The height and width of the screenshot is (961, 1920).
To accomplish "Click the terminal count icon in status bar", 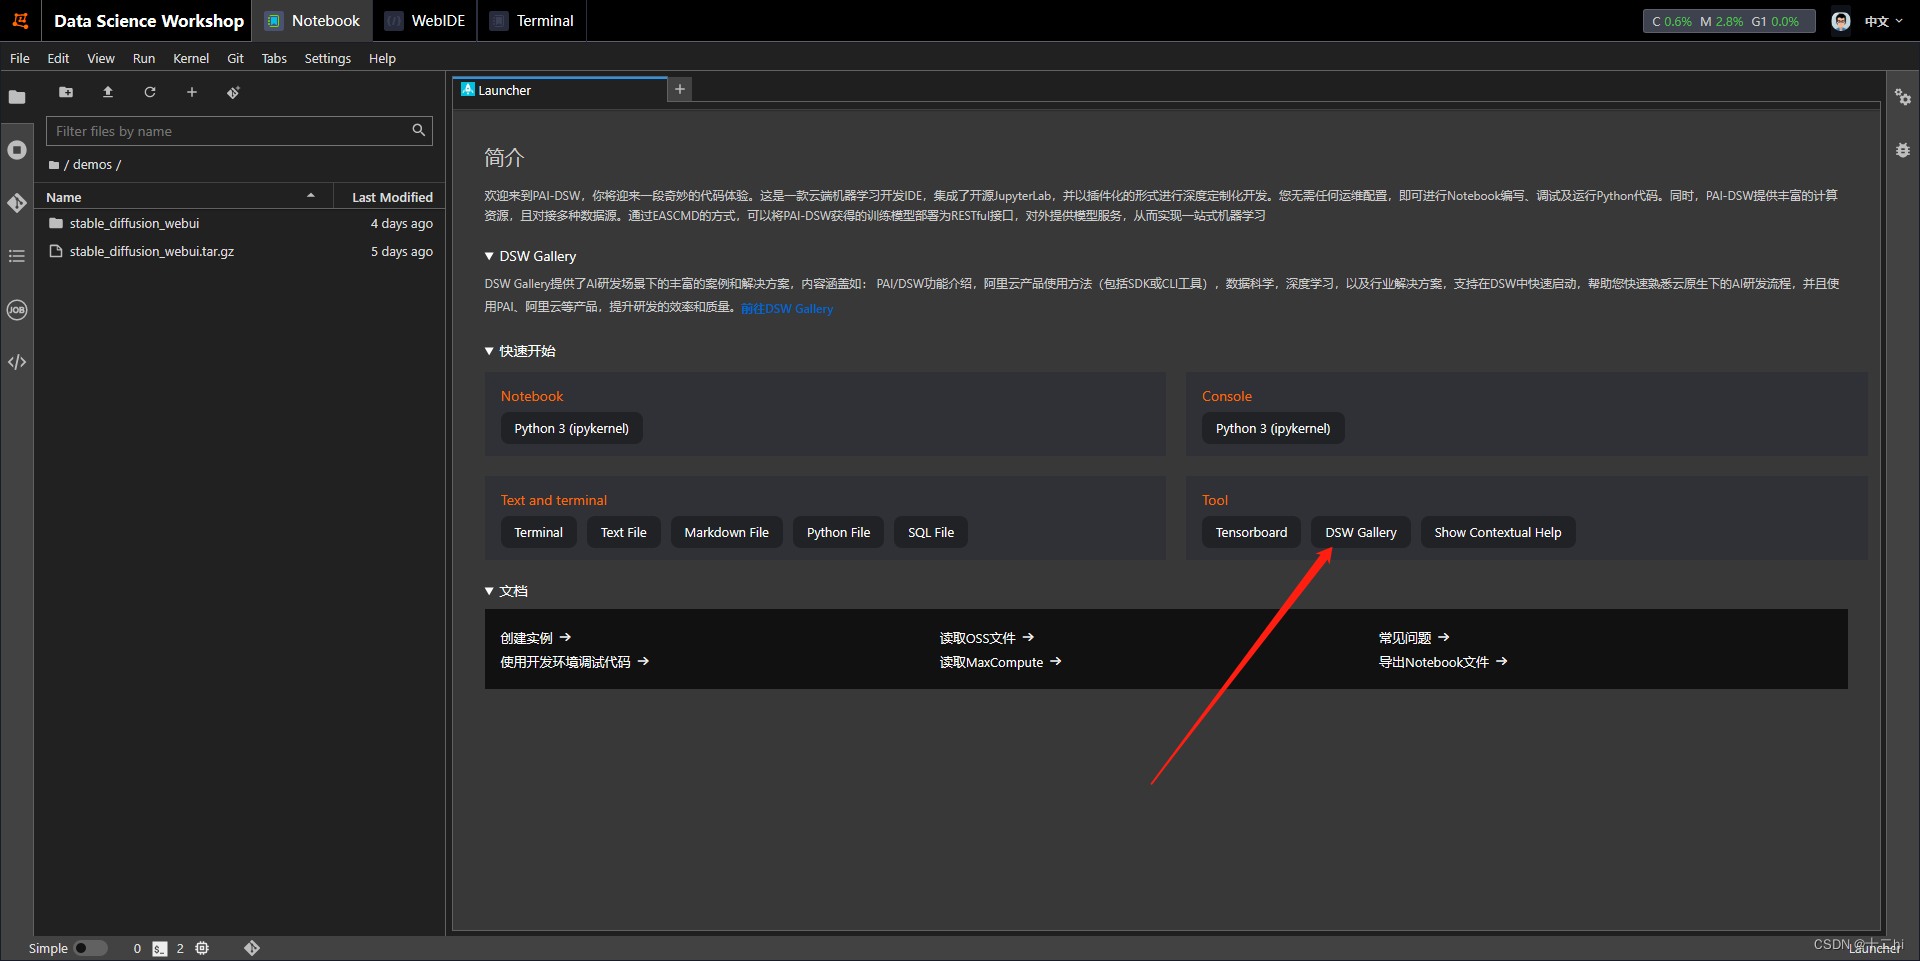I will point(160,948).
